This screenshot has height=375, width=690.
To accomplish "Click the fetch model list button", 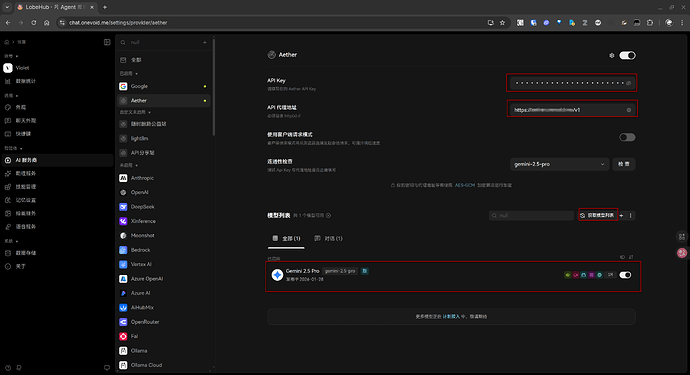I will (x=598, y=215).
